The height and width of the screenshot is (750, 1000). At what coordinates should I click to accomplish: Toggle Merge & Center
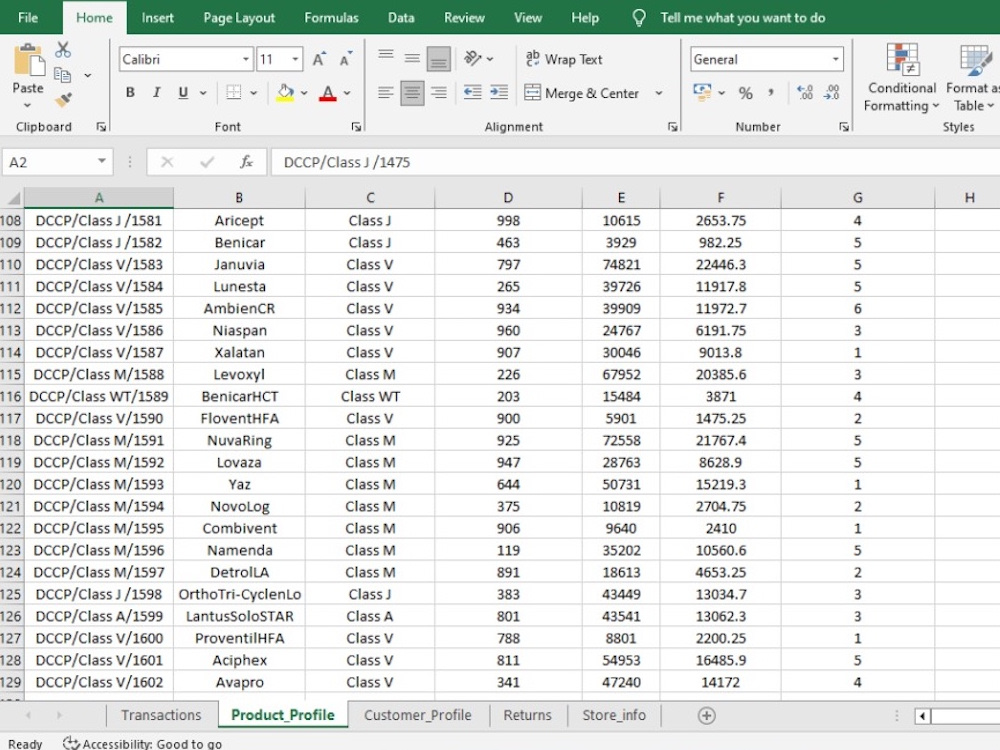tap(581, 93)
